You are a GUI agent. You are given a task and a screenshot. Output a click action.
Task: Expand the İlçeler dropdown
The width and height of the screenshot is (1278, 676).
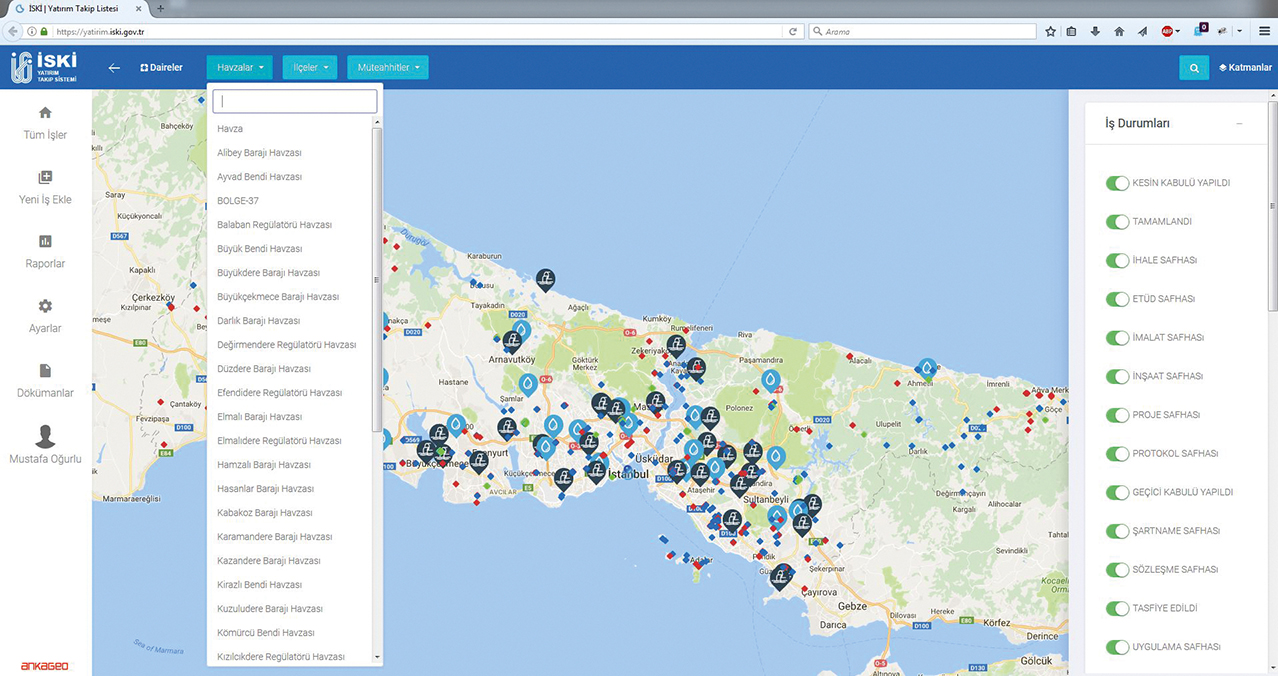310,68
